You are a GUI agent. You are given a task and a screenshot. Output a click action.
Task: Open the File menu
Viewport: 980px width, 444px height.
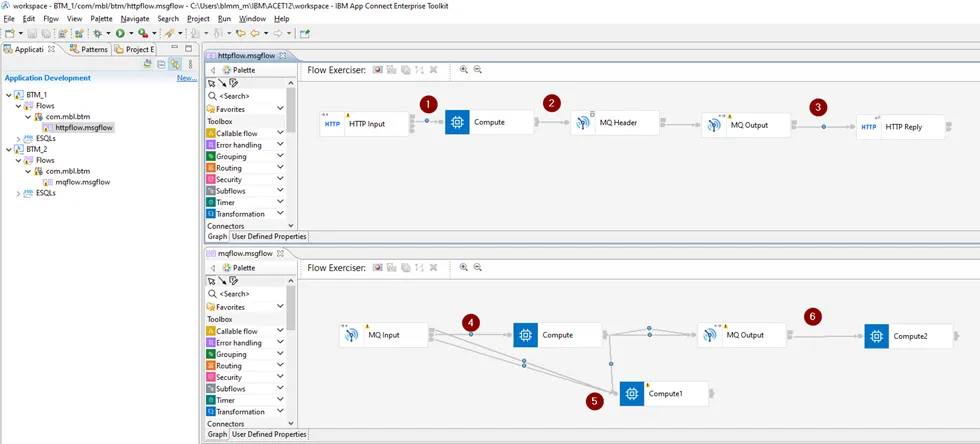tap(9, 19)
